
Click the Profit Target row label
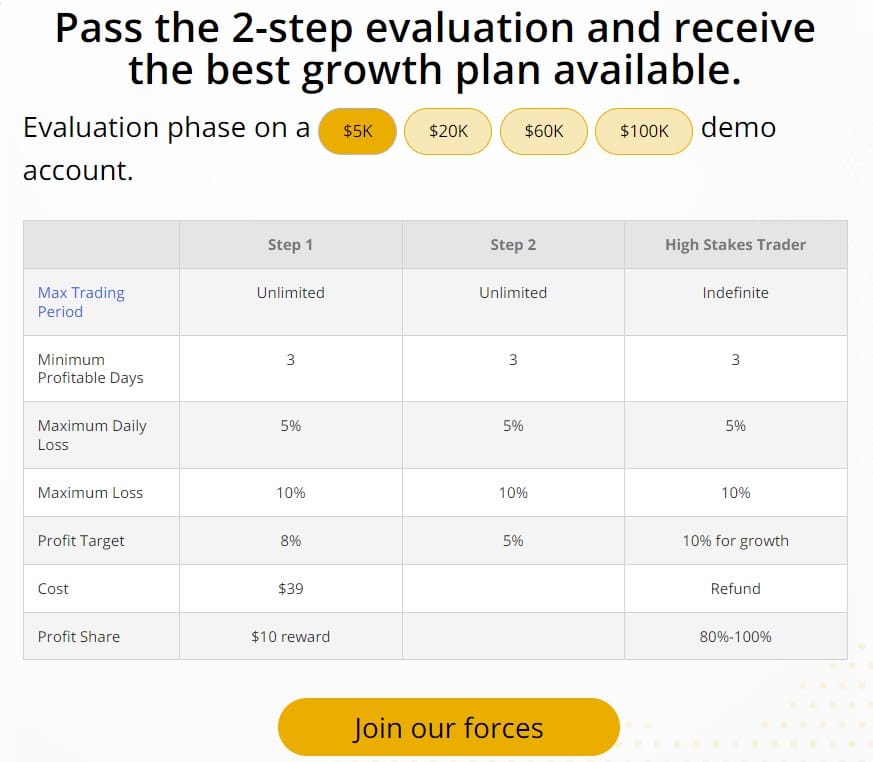pyautogui.click(x=81, y=540)
